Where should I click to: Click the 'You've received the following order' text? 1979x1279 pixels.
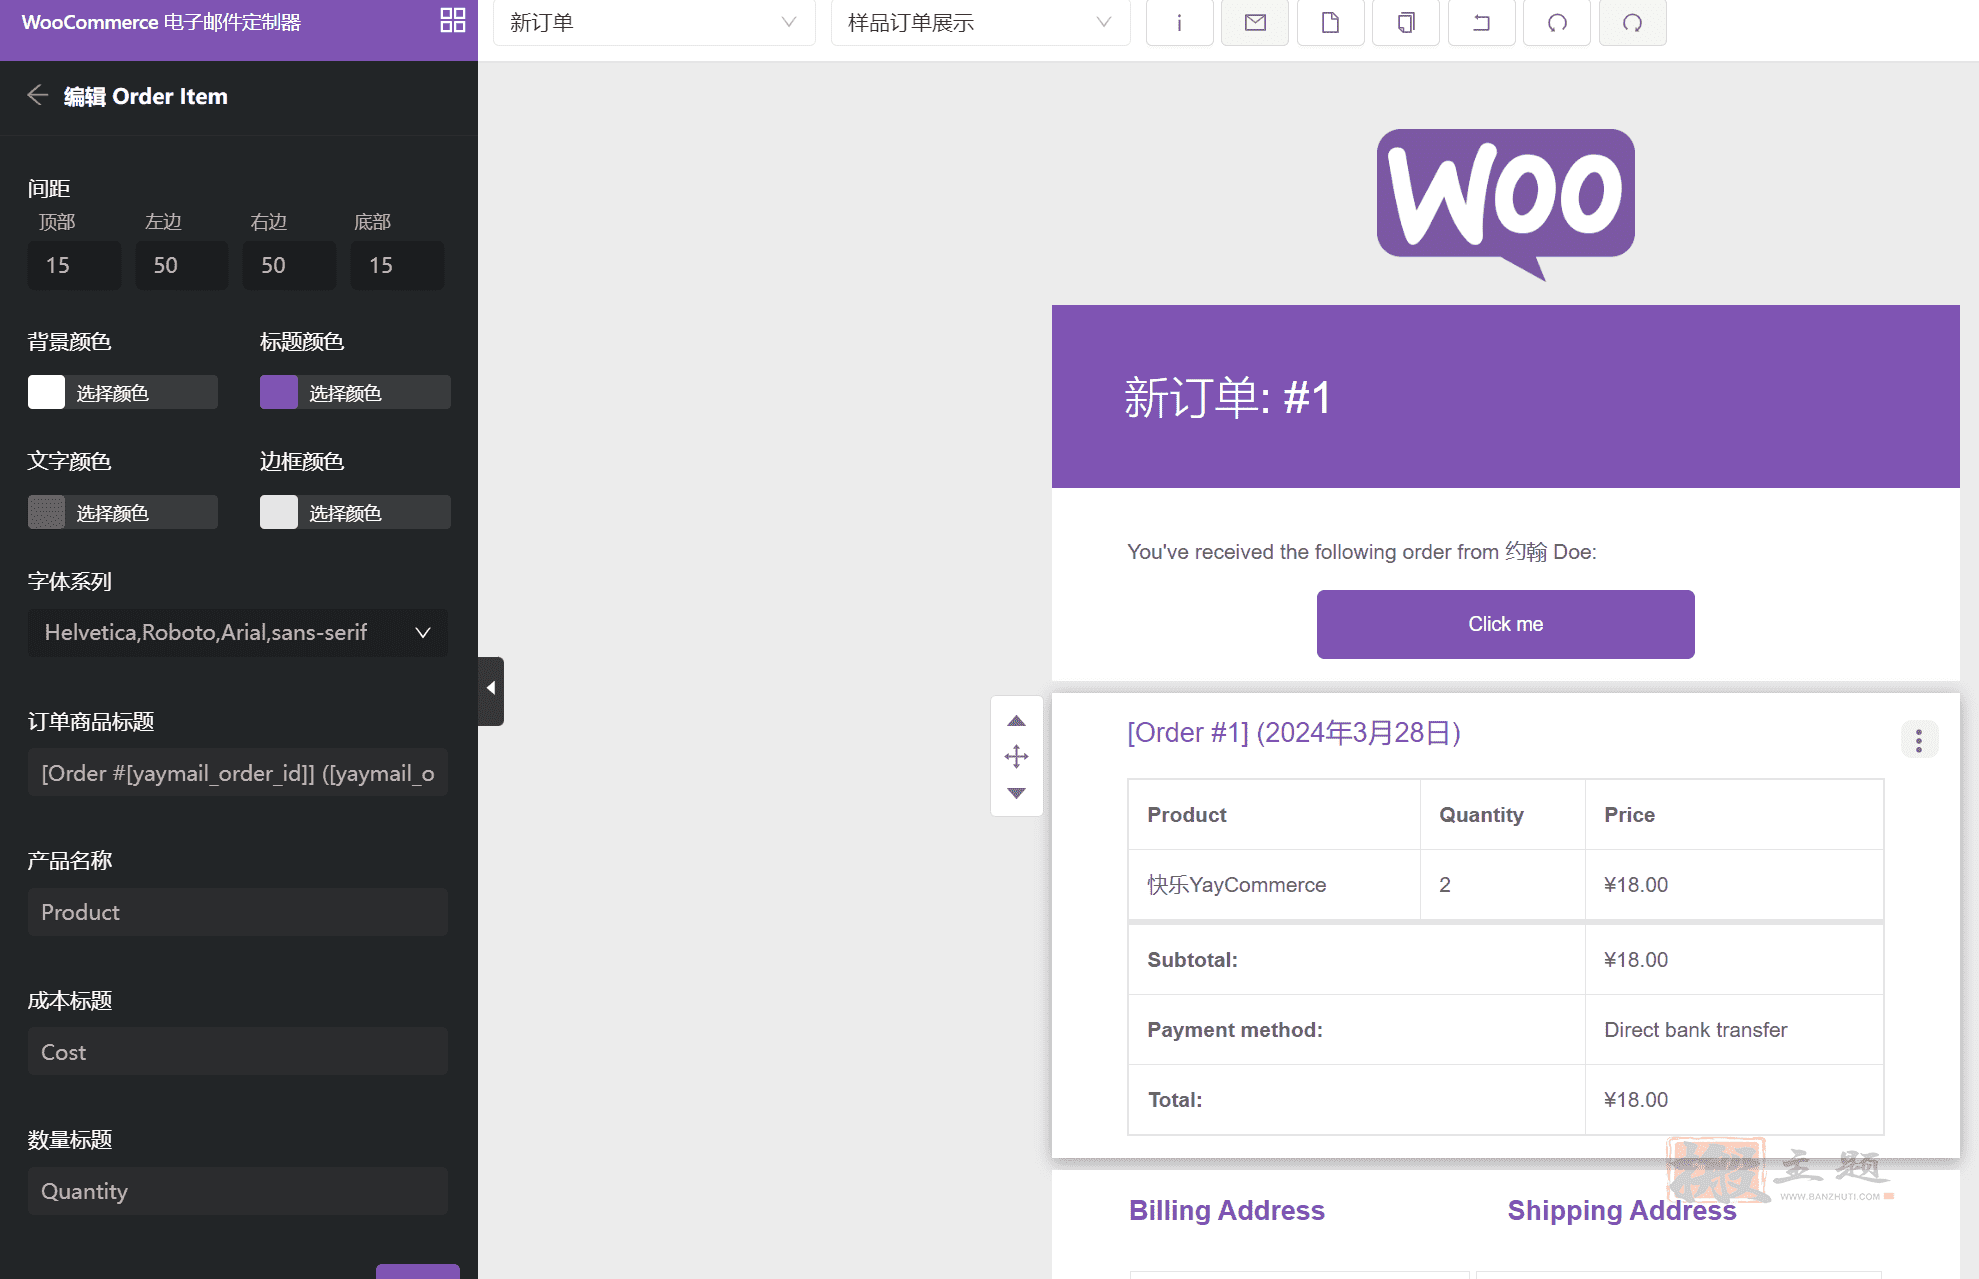1361,552
